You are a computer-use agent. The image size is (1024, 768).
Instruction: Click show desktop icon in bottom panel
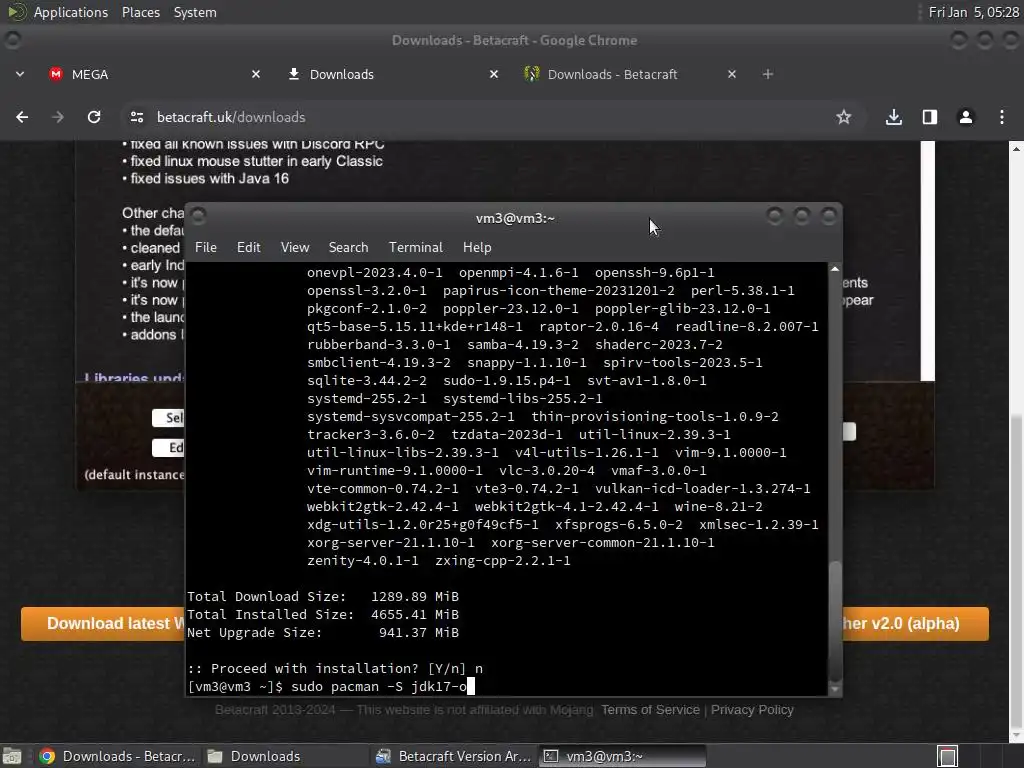pyautogui.click(x=12, y=756)
